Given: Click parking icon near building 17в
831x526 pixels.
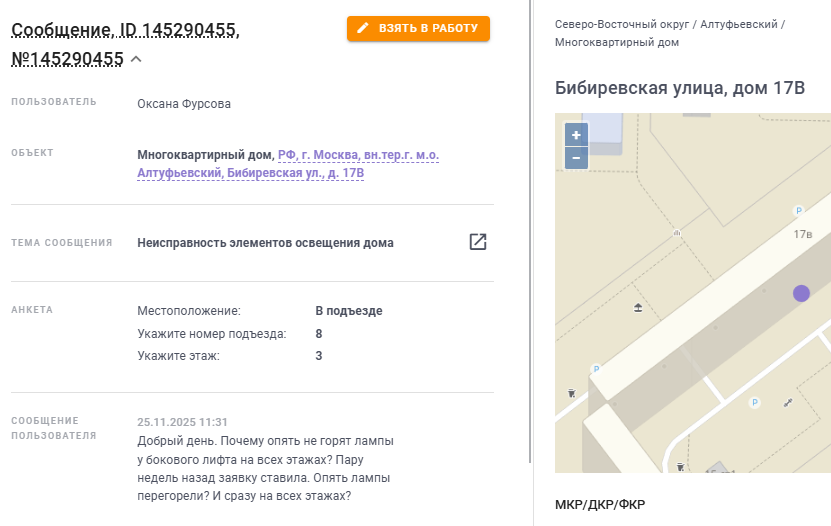Looking at the screenshot, I should click(x=798, y=211).
